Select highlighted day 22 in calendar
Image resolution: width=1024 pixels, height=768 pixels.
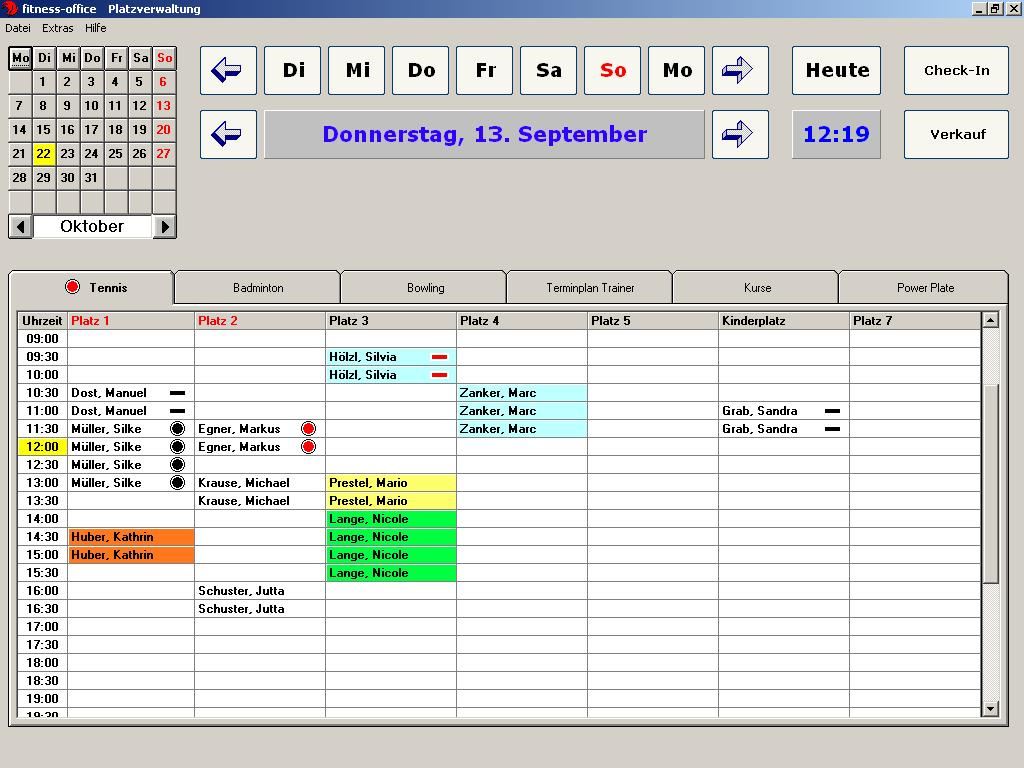tap(43, 153)
